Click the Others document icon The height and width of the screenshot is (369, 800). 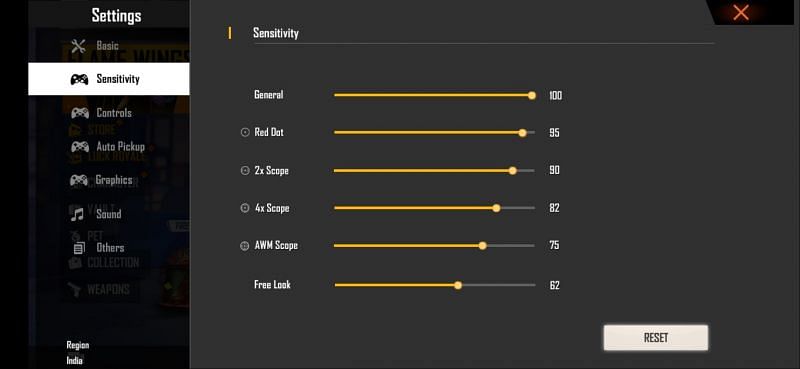[79, 249]
